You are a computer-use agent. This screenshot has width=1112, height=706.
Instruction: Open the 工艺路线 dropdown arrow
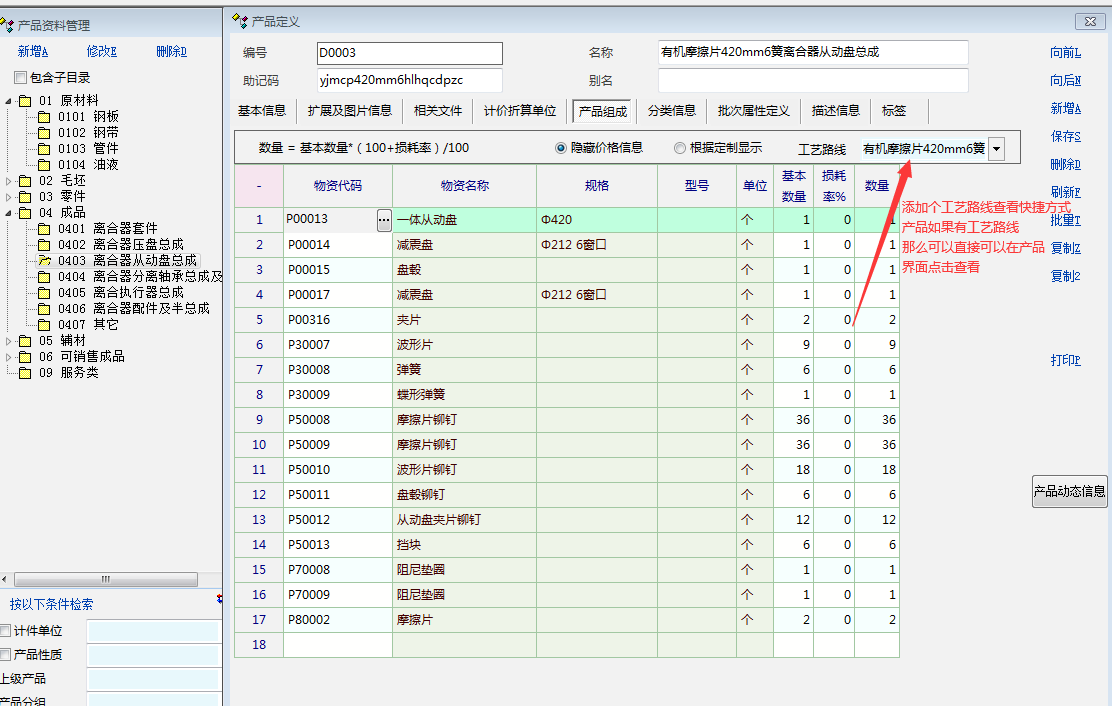[x=996, y=149]
